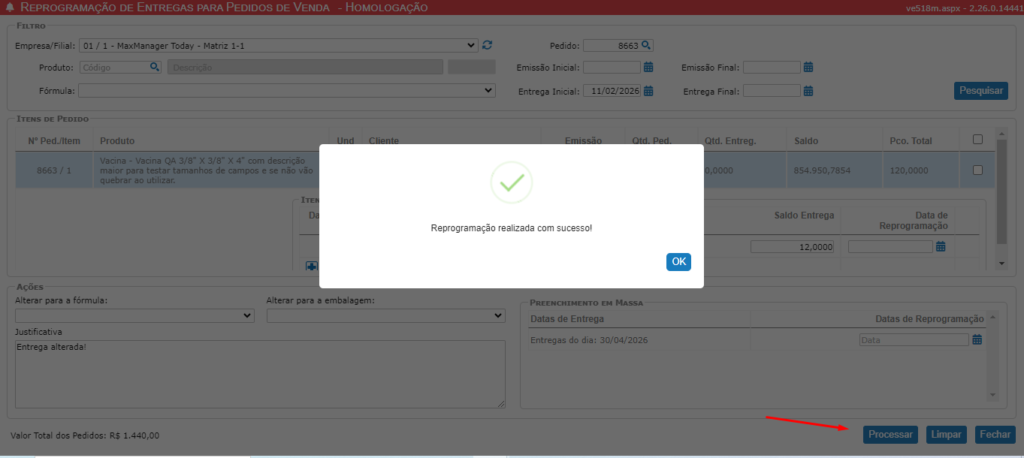Open the calendar for the item's Data de Reprogramação
The image size is (1024, 458).
click(x=940, y=246)
